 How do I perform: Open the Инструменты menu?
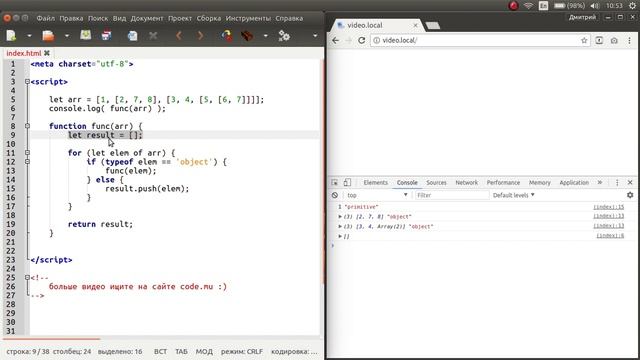[x=248, y=18]
